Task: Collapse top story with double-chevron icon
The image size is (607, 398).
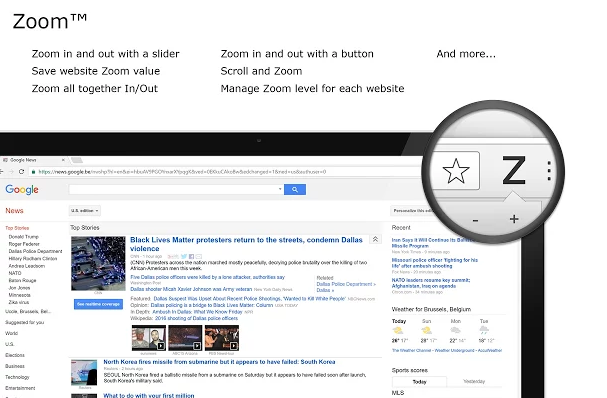Action: click(x=375, y=240)
